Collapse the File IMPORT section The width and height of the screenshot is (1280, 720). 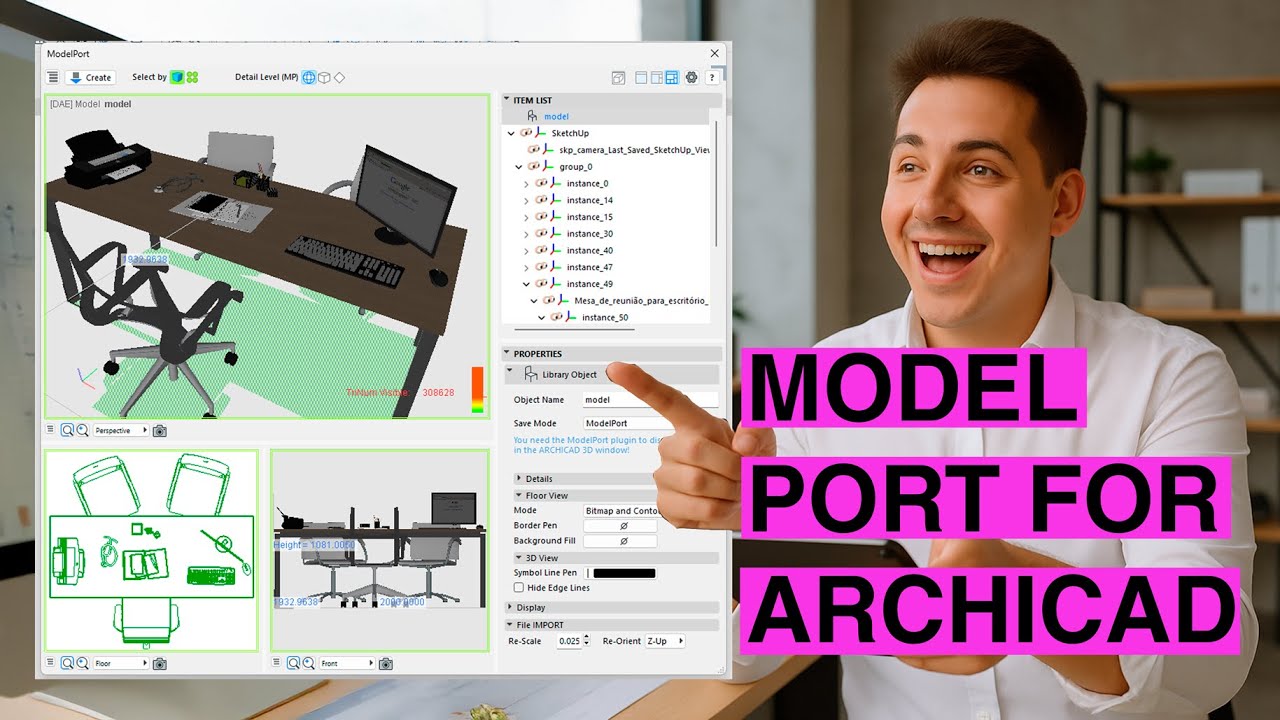(612, 625)
